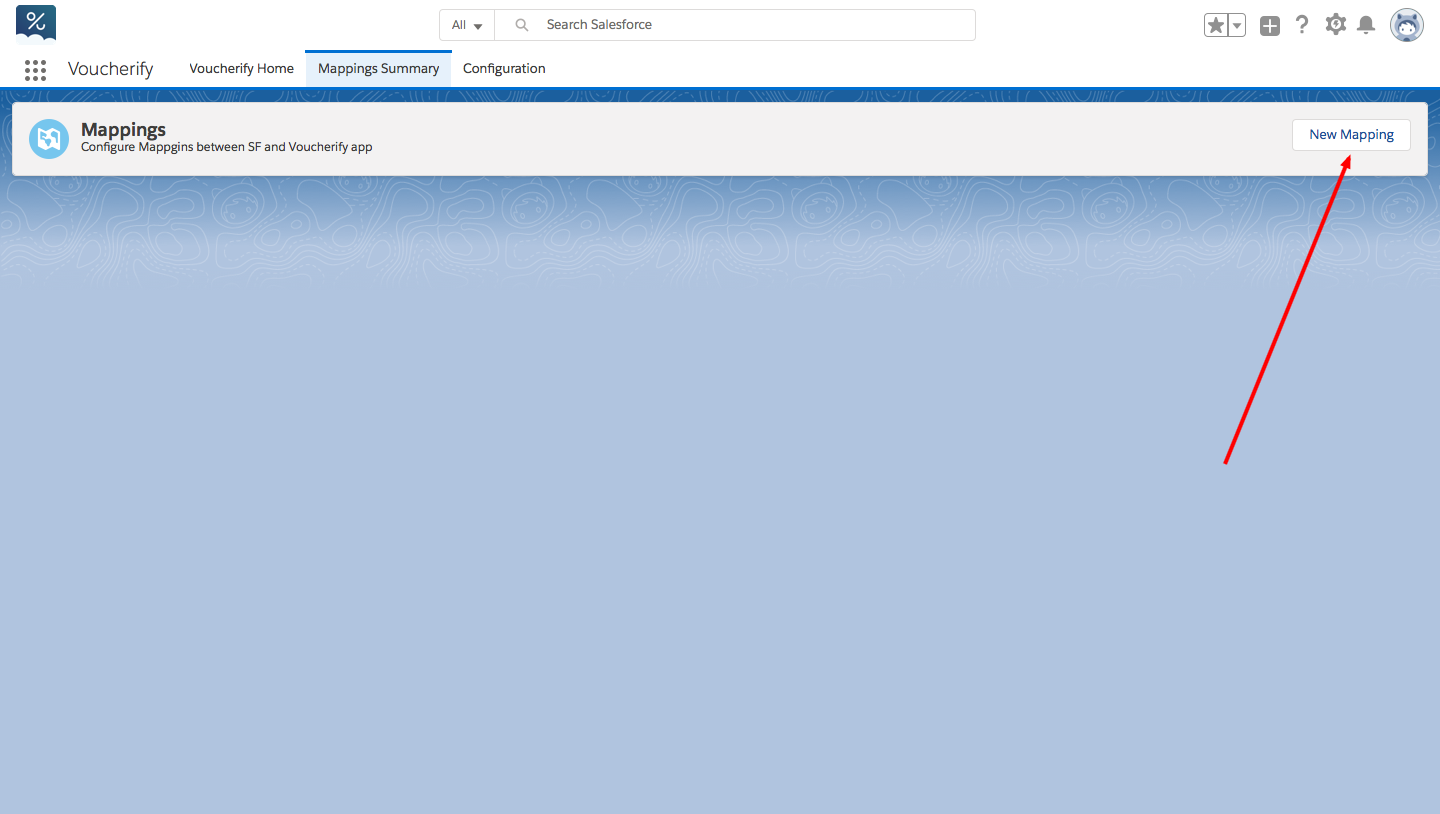Image resolution: width=1440 pixels, height=814 pixels.
Task: Switch to the Voucherify Home tab
Action: [242, 69]
